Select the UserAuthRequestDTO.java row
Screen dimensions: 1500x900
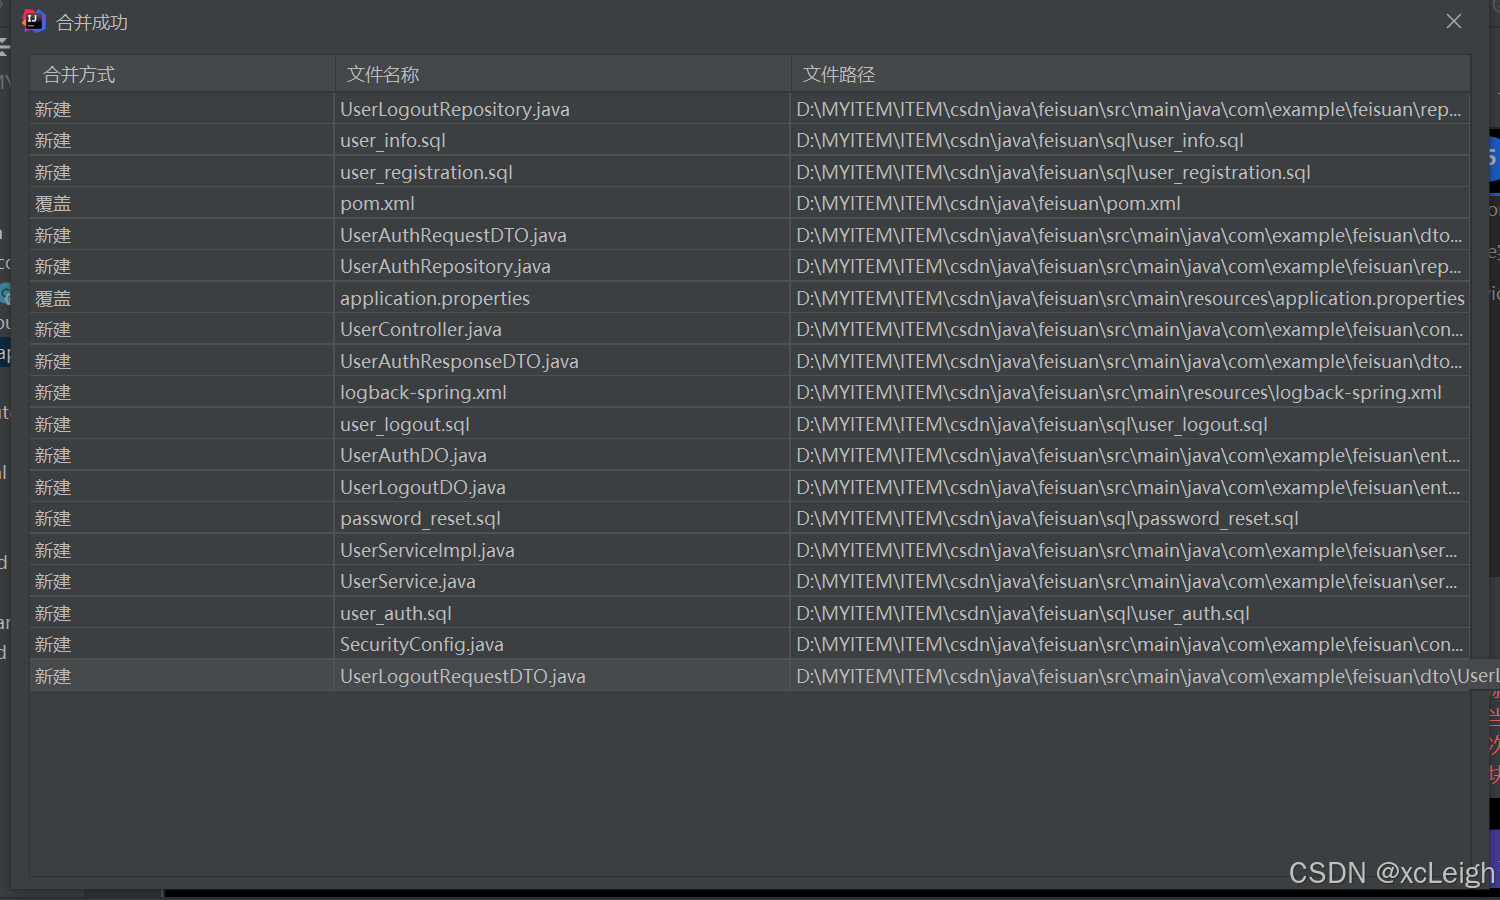tap(453, 236)
